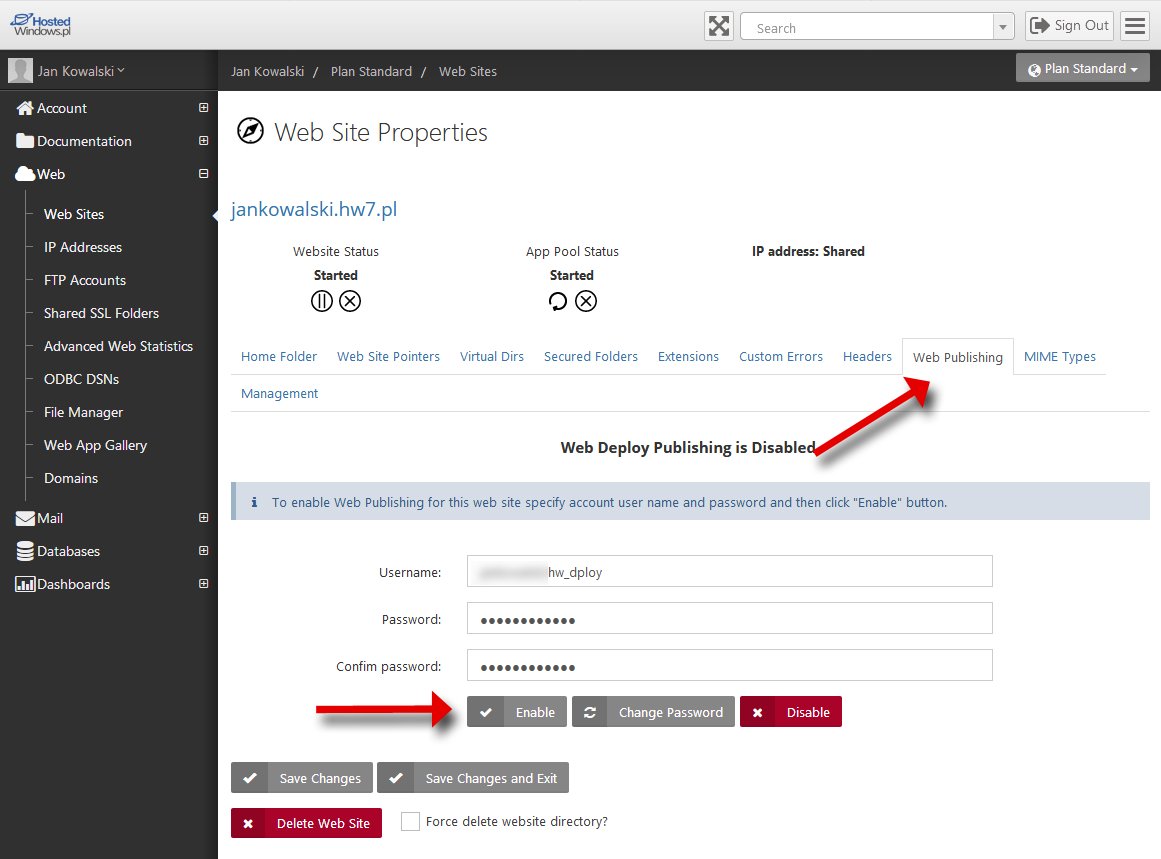This screenshot has width=1161, height=859.
Task: Click the Confirm password input field
Action: [730, 666]
